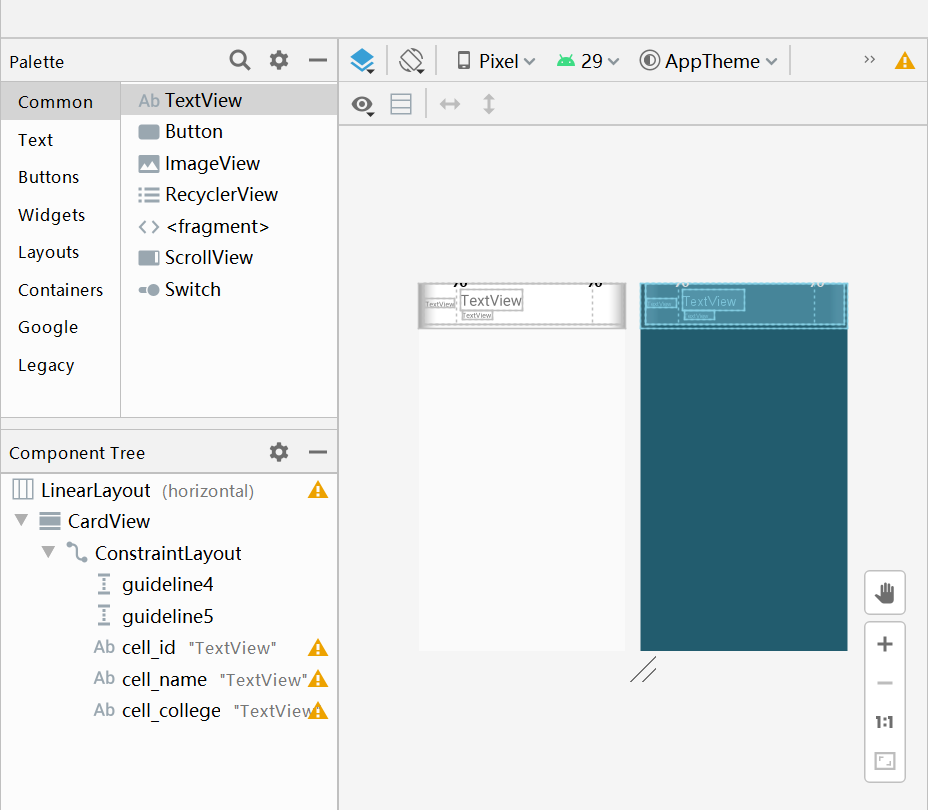Open the Pixel device selector

[495, 60]
